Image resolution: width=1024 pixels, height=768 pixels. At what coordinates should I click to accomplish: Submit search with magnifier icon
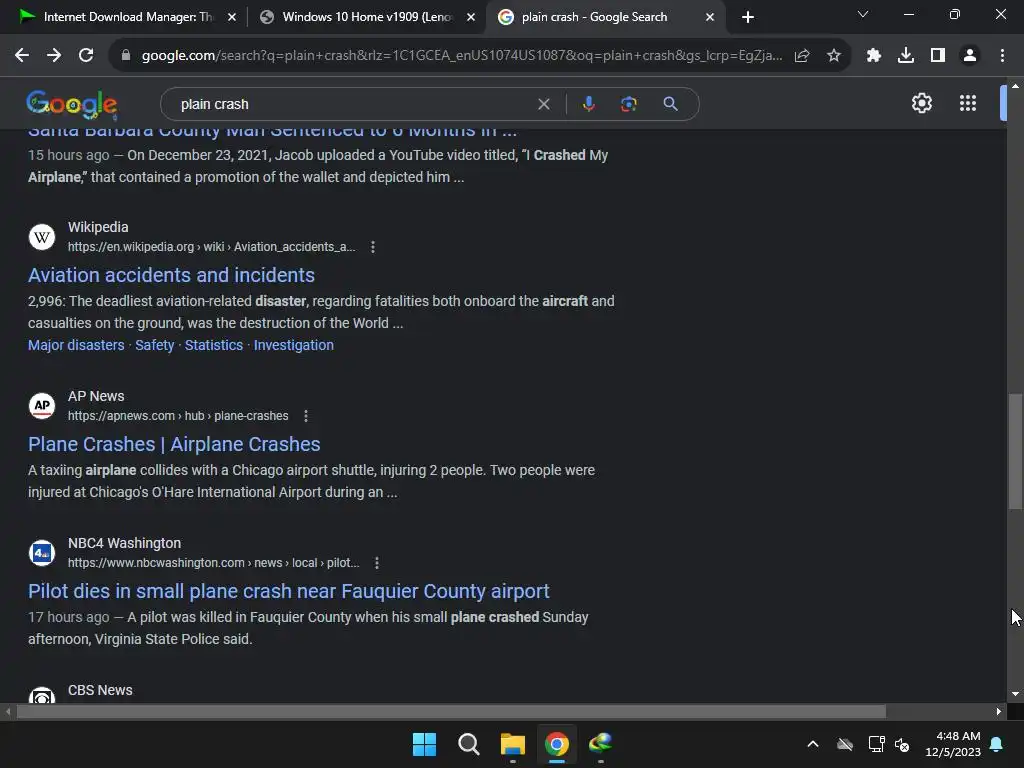click(x=670, y=104)
